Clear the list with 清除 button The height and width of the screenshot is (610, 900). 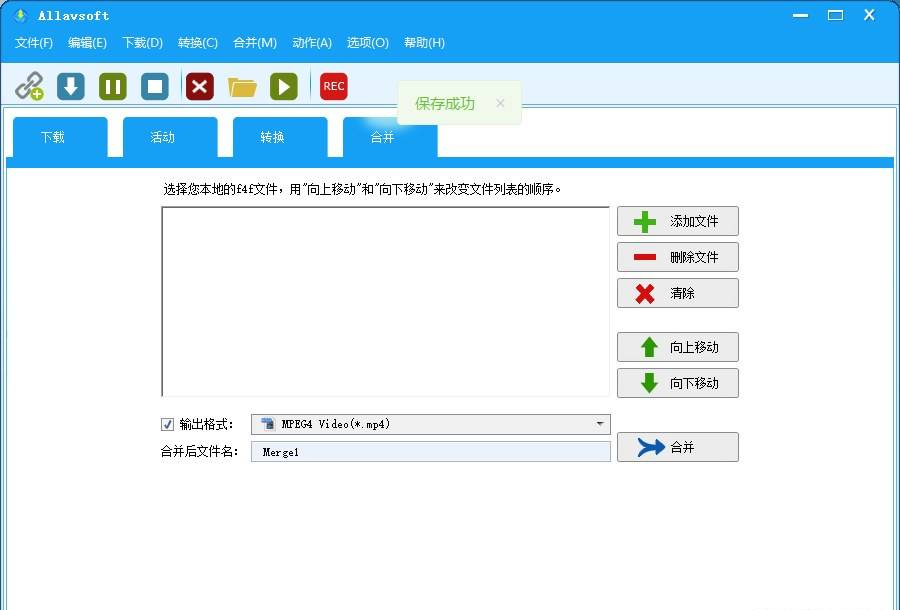[x=678, y=293]
